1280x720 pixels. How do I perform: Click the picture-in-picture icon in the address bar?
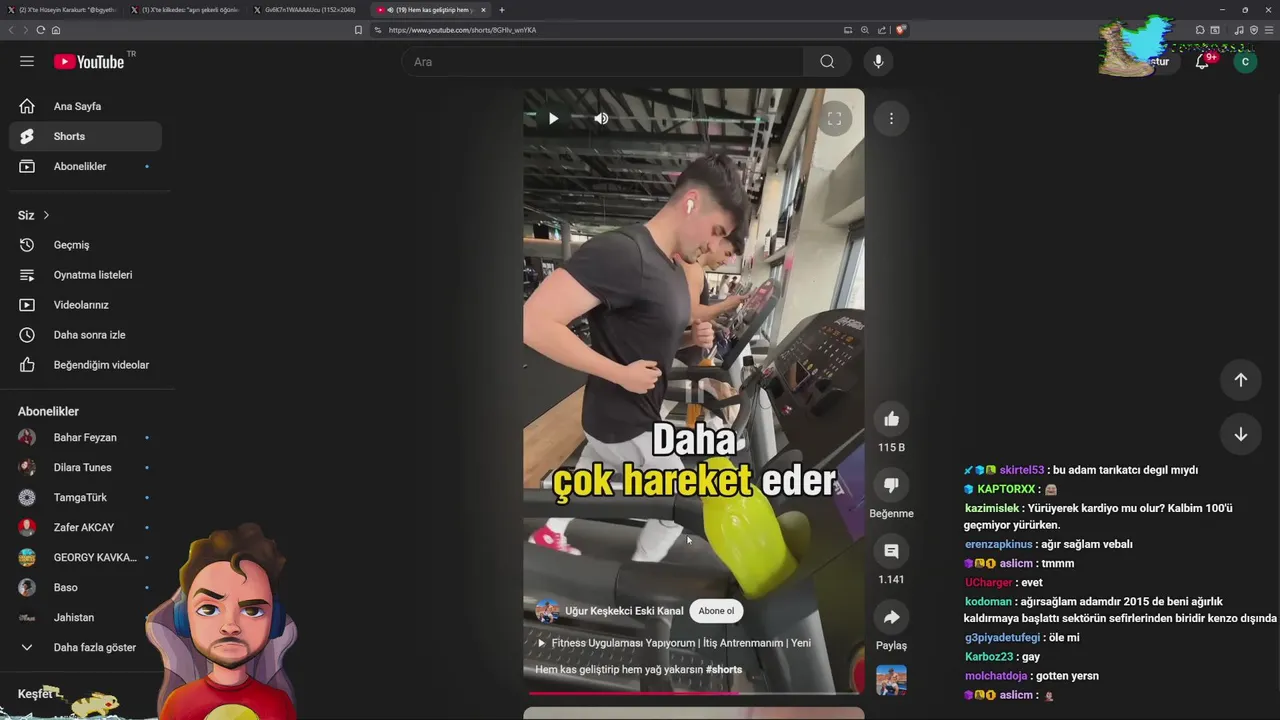(848, 30)
